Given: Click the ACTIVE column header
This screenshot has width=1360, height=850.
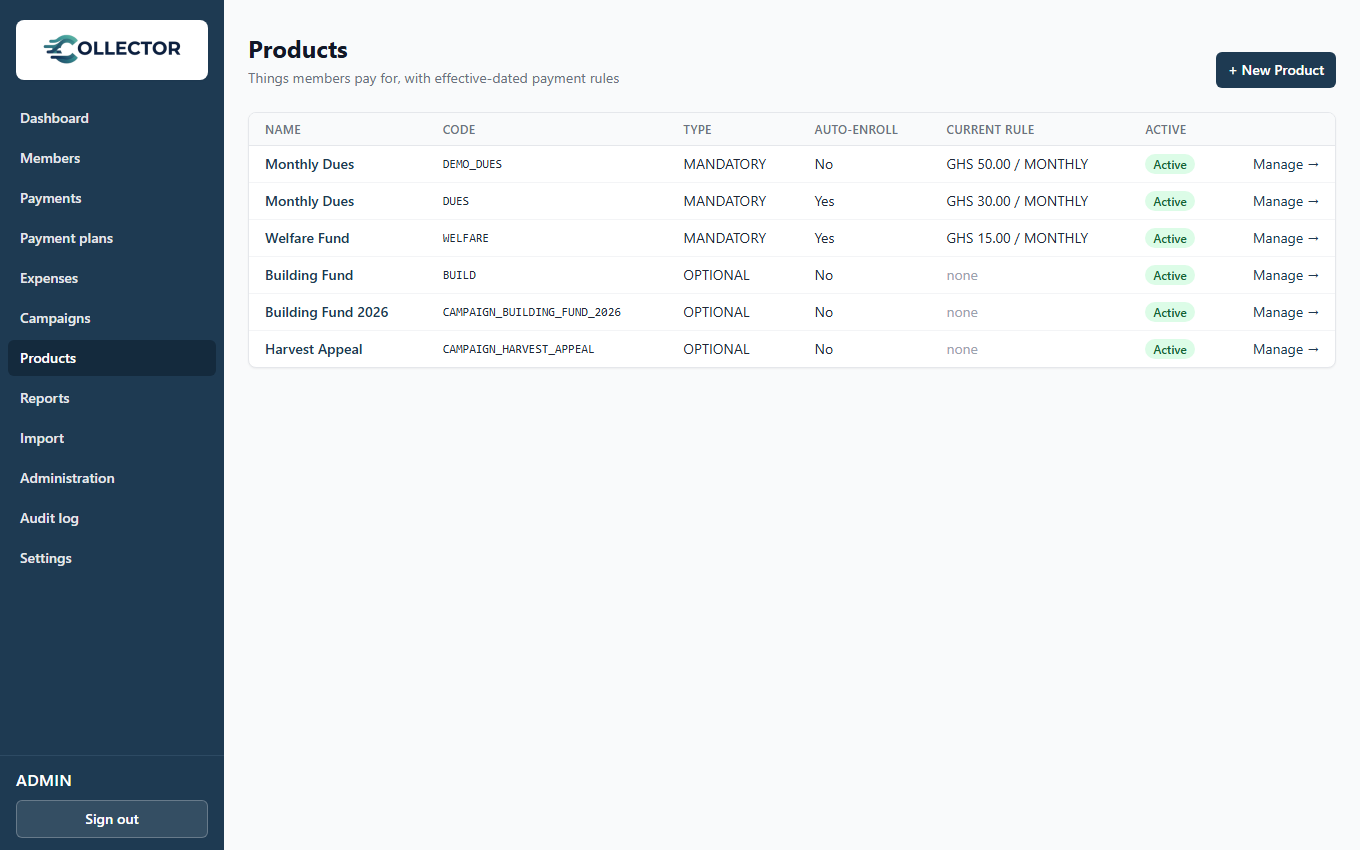Looking at the screenshot, I should click(1166, 130).
